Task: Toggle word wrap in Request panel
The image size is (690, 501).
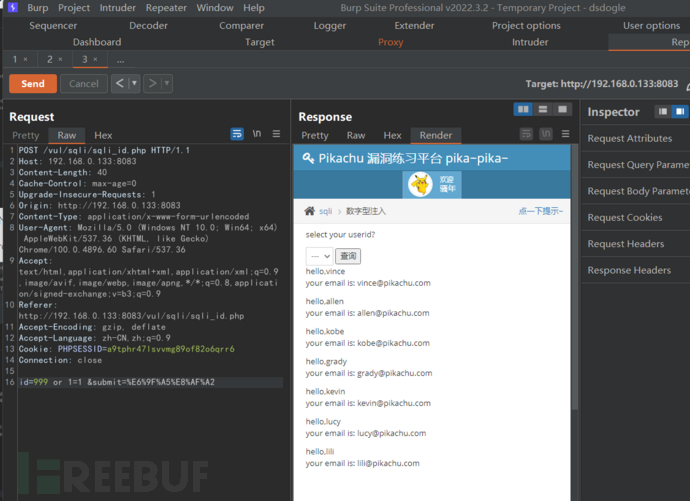Action: coord(237,134)
